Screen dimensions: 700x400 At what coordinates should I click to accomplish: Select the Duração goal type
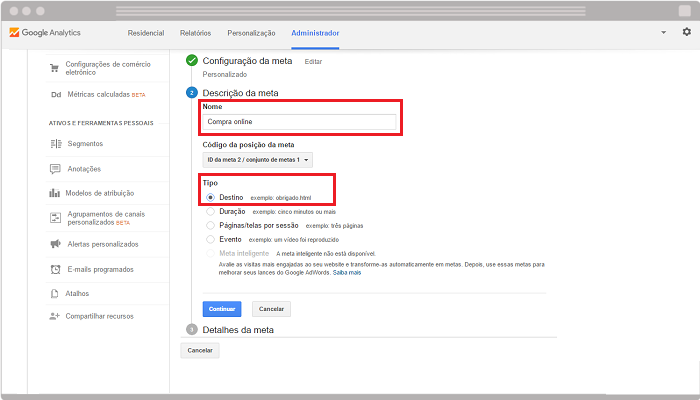tap(210, 212)
